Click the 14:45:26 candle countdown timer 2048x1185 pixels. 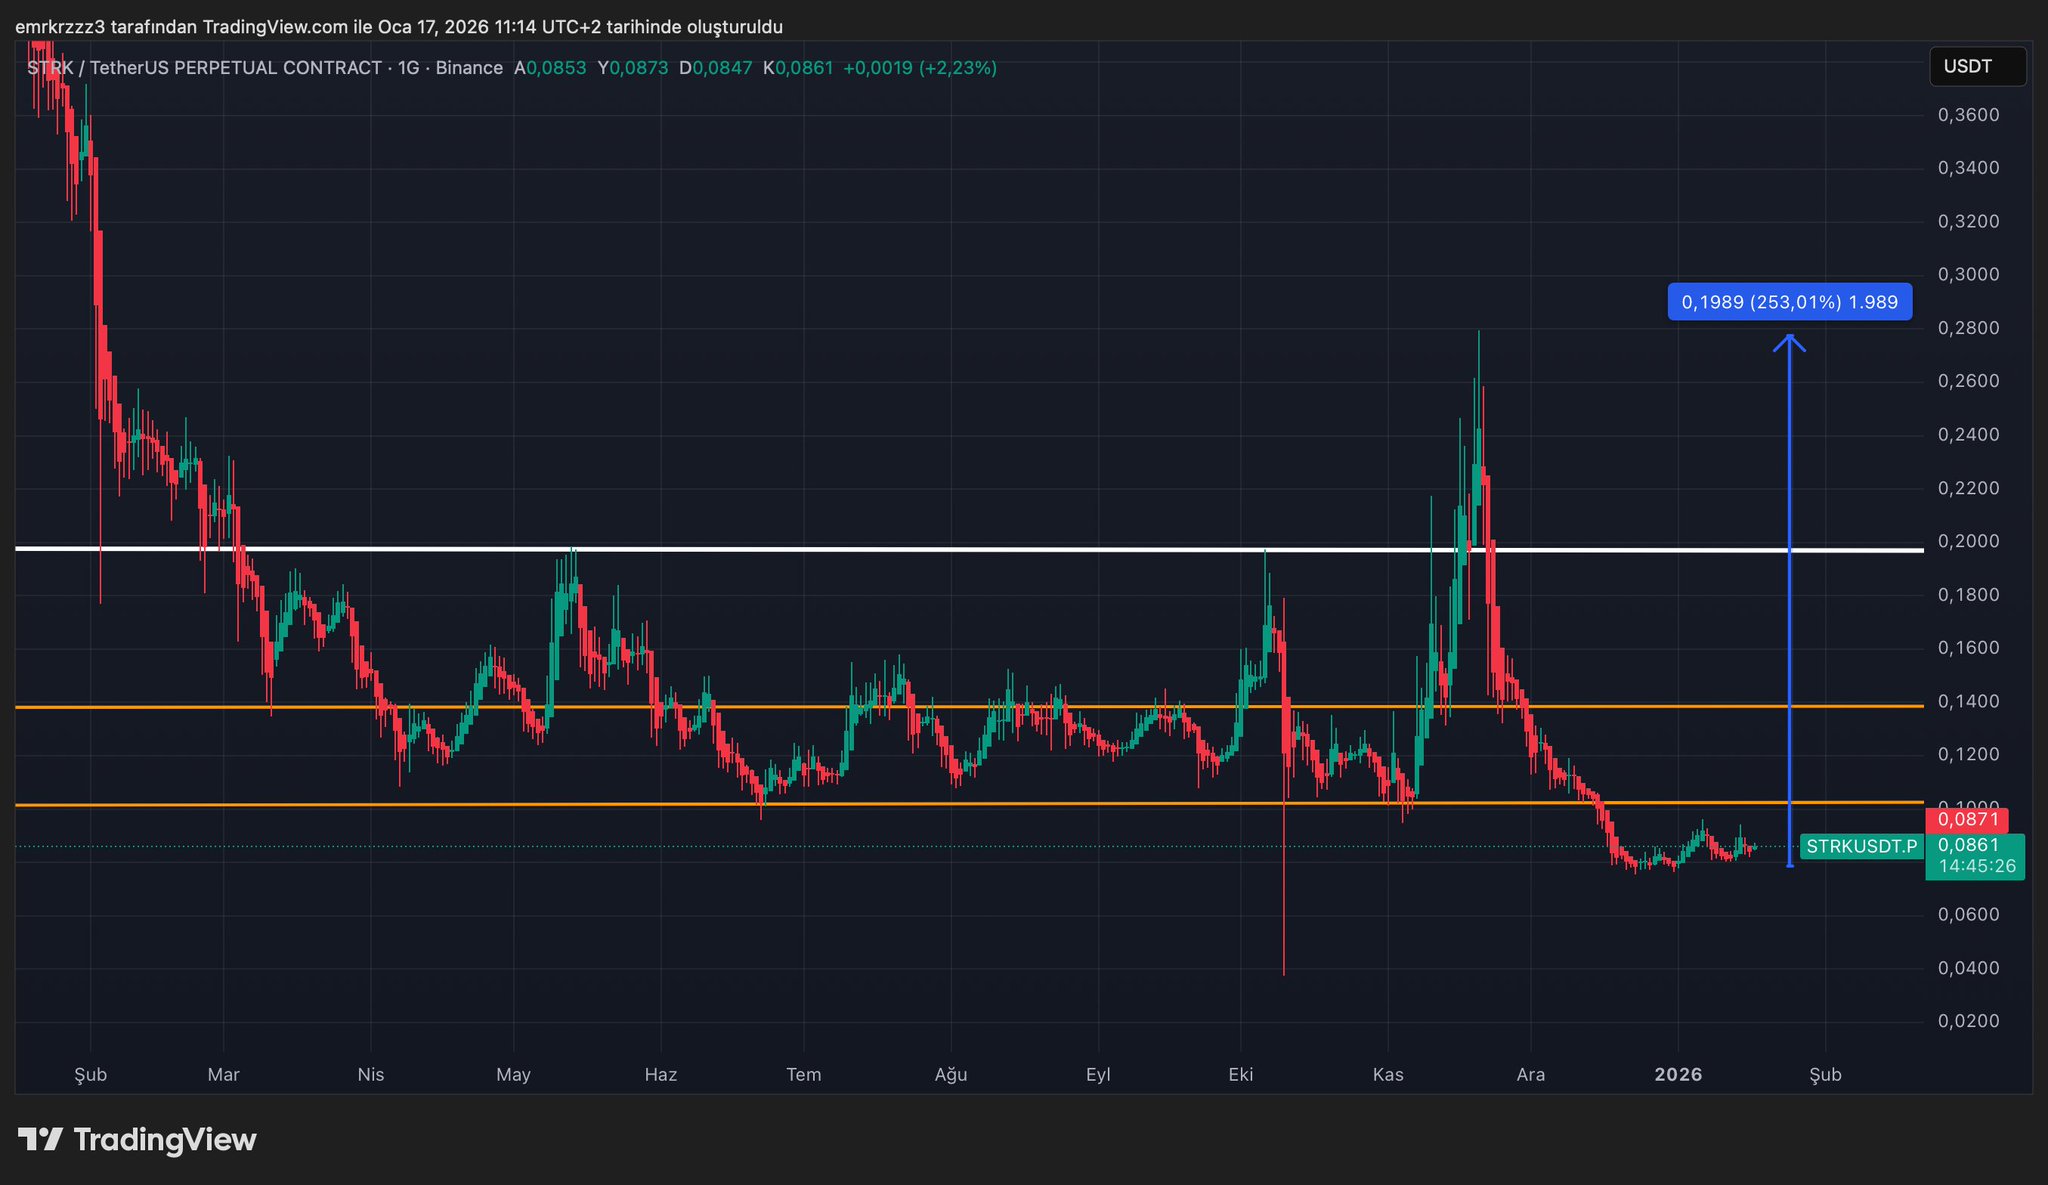tap(1976, 867)
